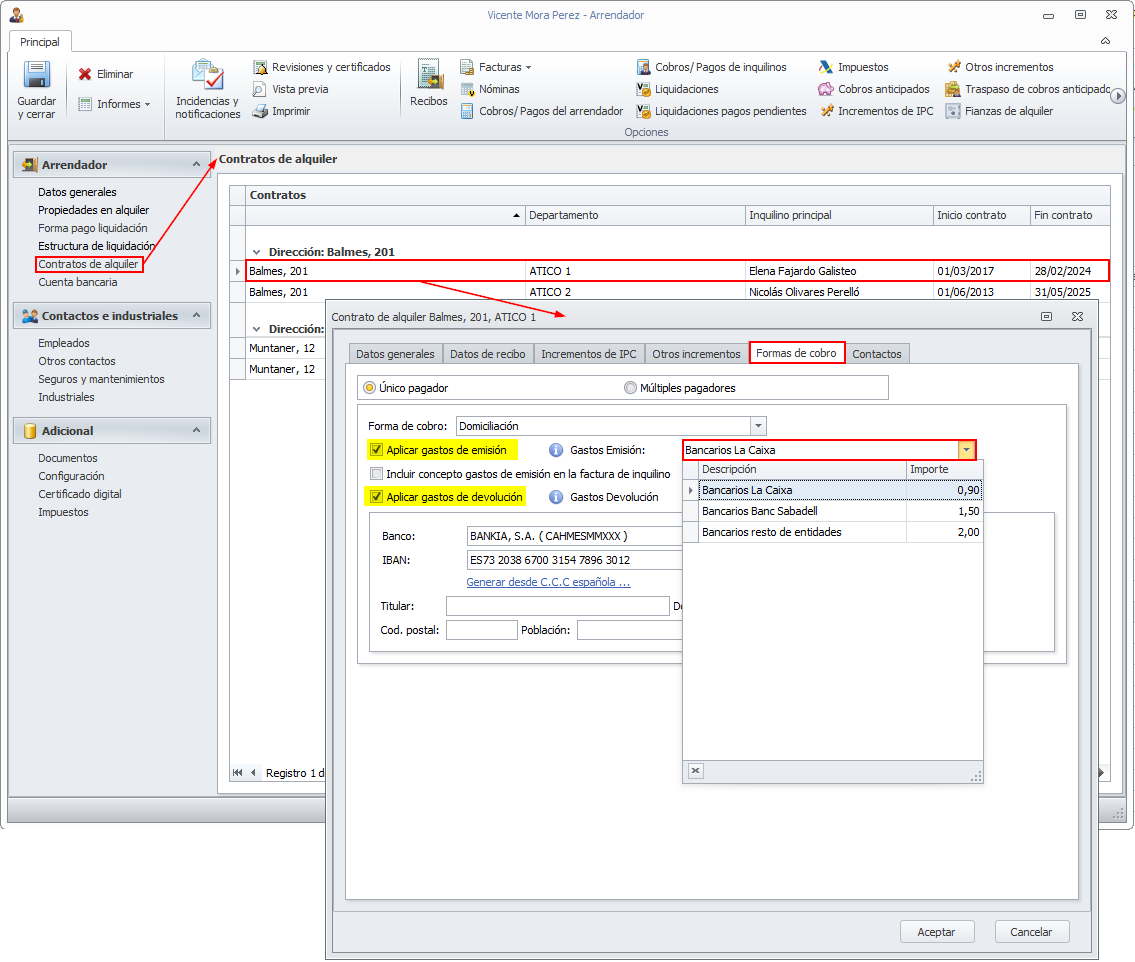Open Forma de cobro combo box arrow

click(758, 426)
